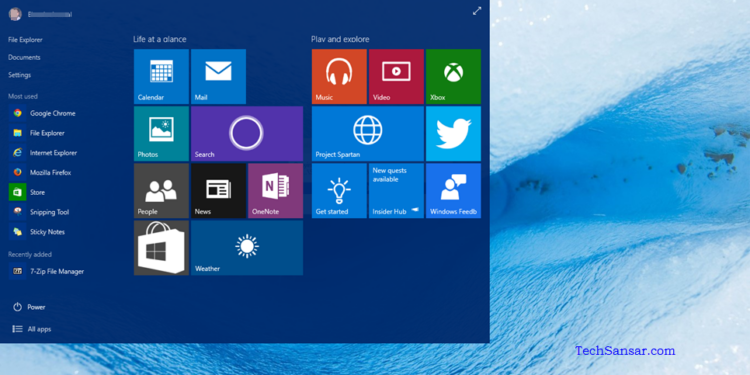Open the People tile
The width and height of the screenshot is (750, 375).
pos(161,190)
